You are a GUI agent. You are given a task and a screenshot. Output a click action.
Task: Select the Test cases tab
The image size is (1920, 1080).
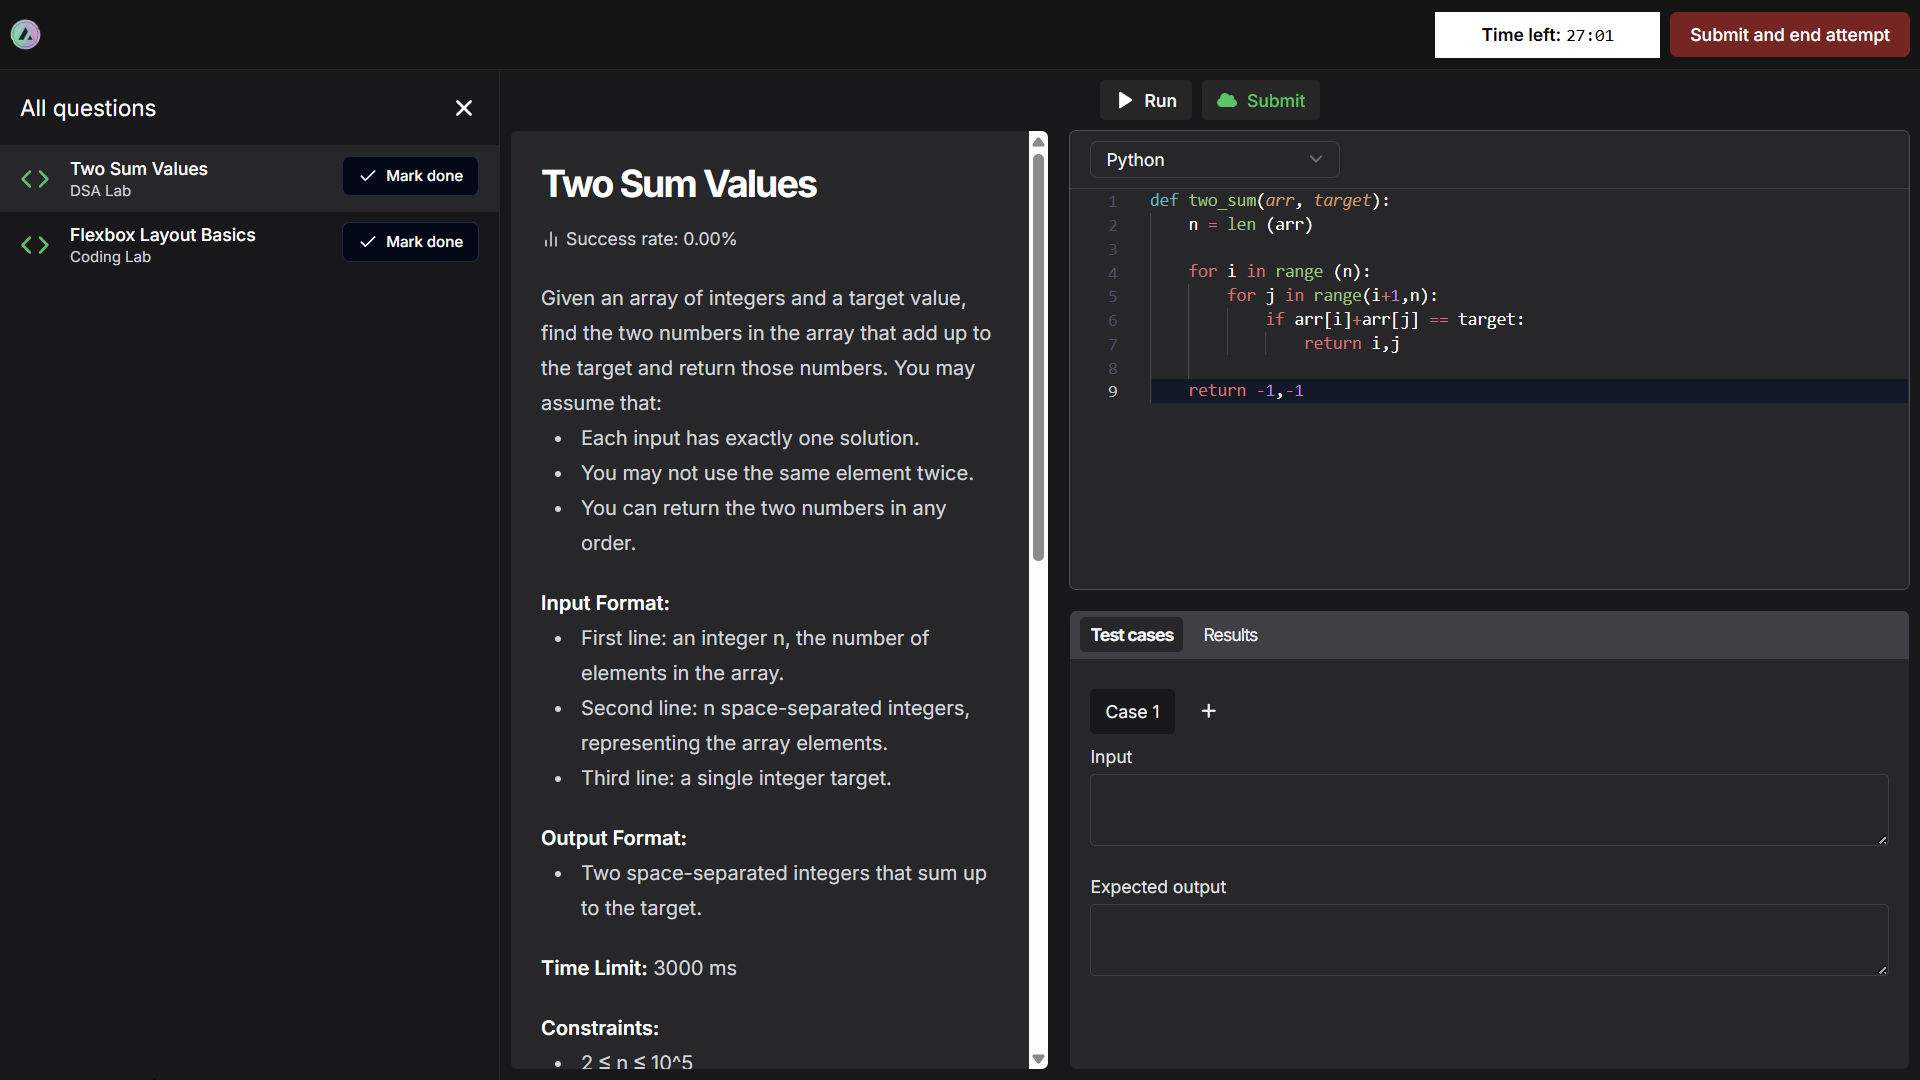(1131, 635)
